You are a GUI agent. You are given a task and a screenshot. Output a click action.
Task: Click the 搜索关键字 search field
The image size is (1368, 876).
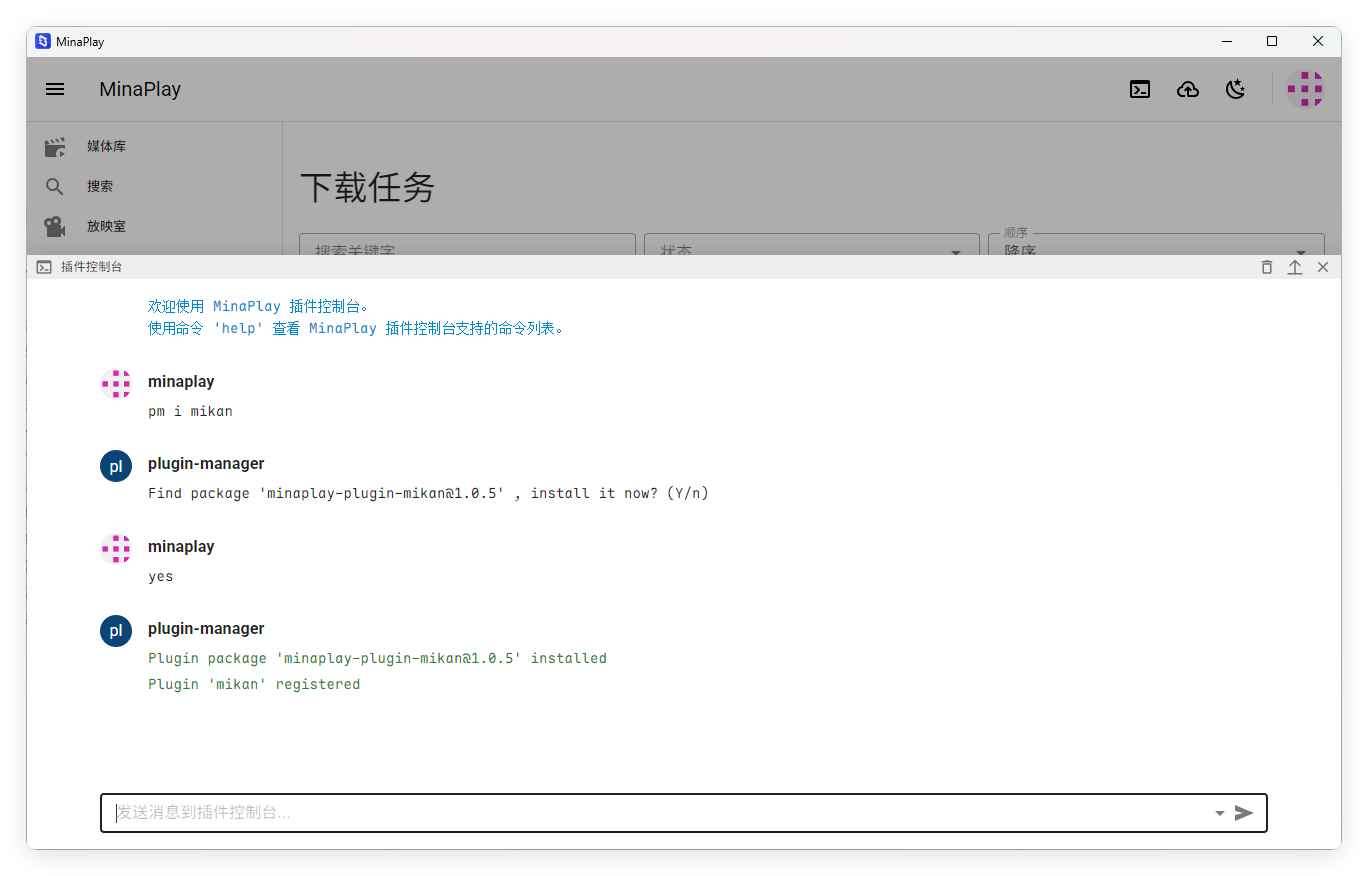tap(467, 249)
